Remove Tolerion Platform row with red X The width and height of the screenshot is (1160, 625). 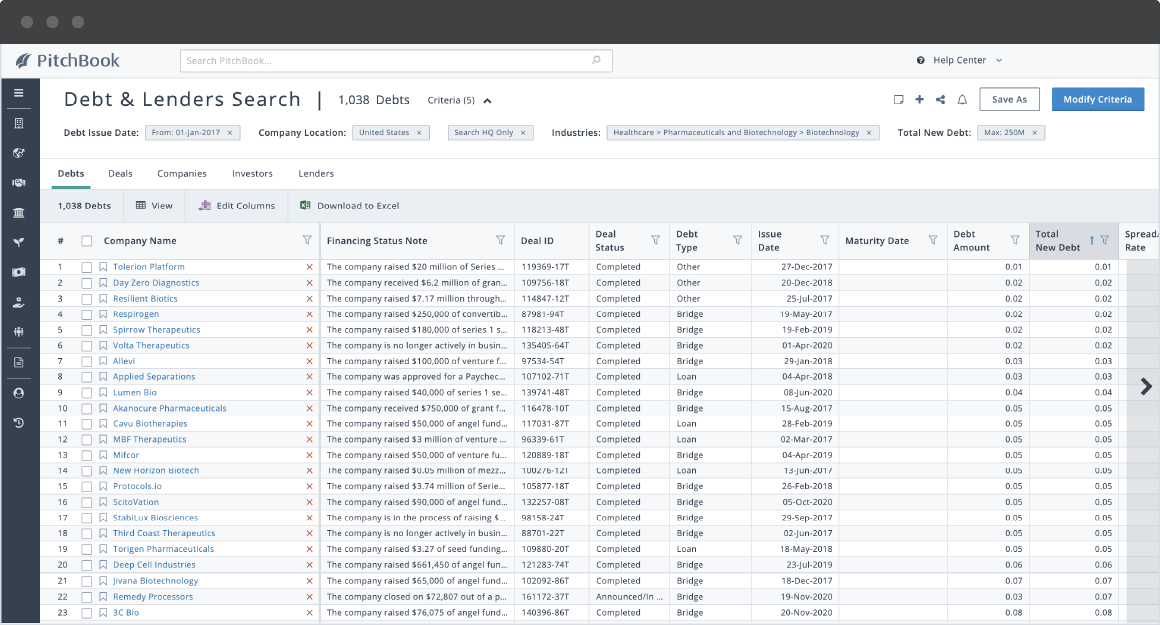[309, 267]
